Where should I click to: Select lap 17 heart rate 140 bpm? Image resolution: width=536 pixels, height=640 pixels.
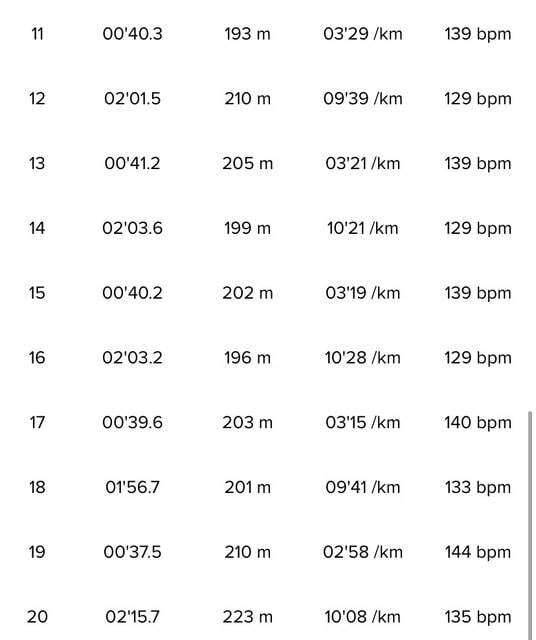point(478,423)
